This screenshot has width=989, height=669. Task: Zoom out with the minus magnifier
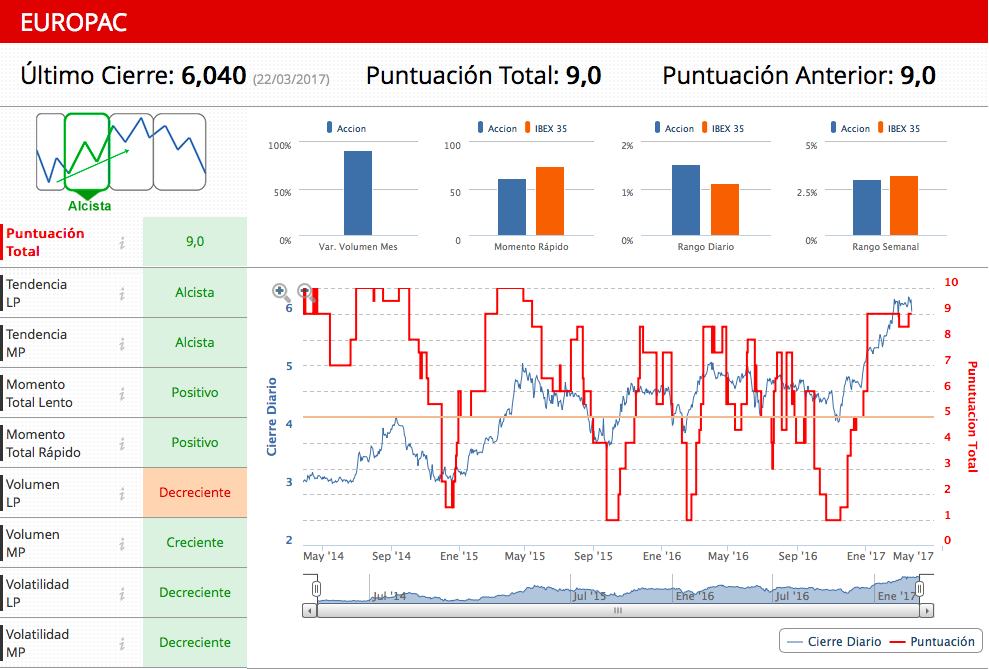(x=306, y=292)
